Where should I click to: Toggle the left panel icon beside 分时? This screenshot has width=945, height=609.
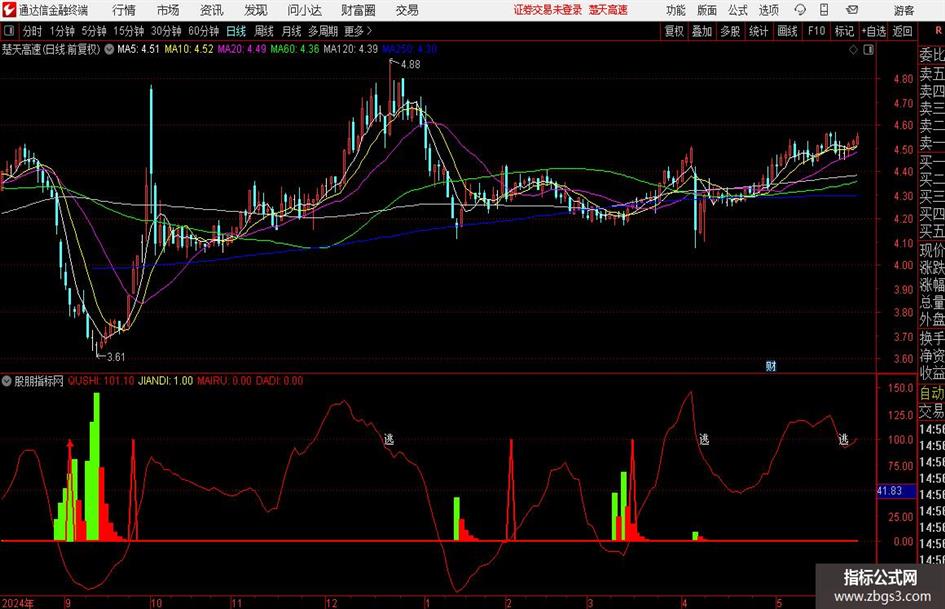pyautogui.click(x=9, y=31)
